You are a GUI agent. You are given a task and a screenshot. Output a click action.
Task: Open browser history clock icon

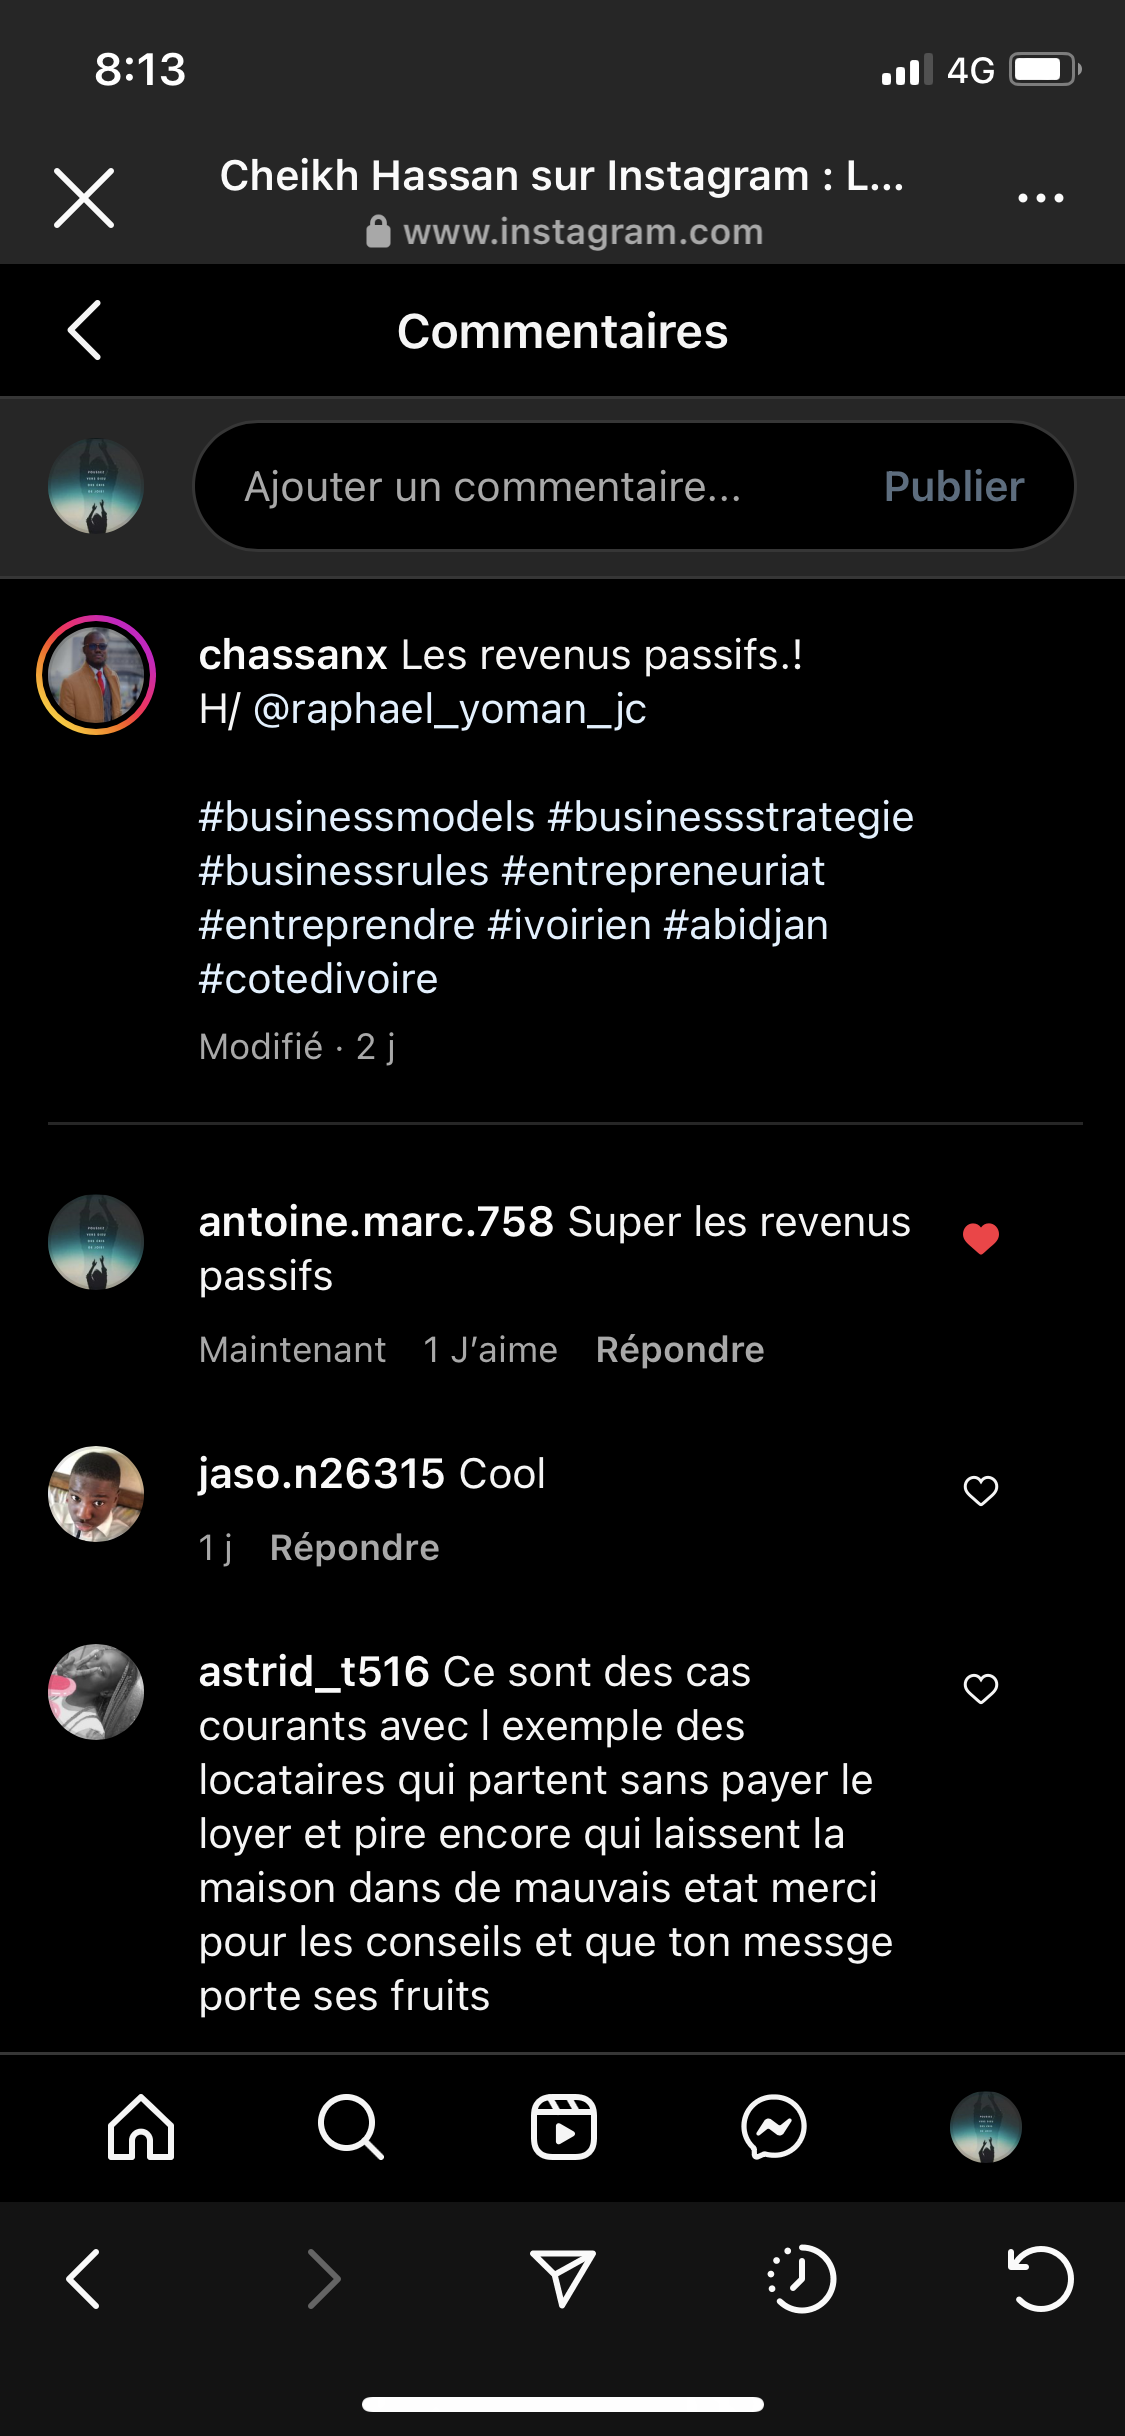point(802,2279)
